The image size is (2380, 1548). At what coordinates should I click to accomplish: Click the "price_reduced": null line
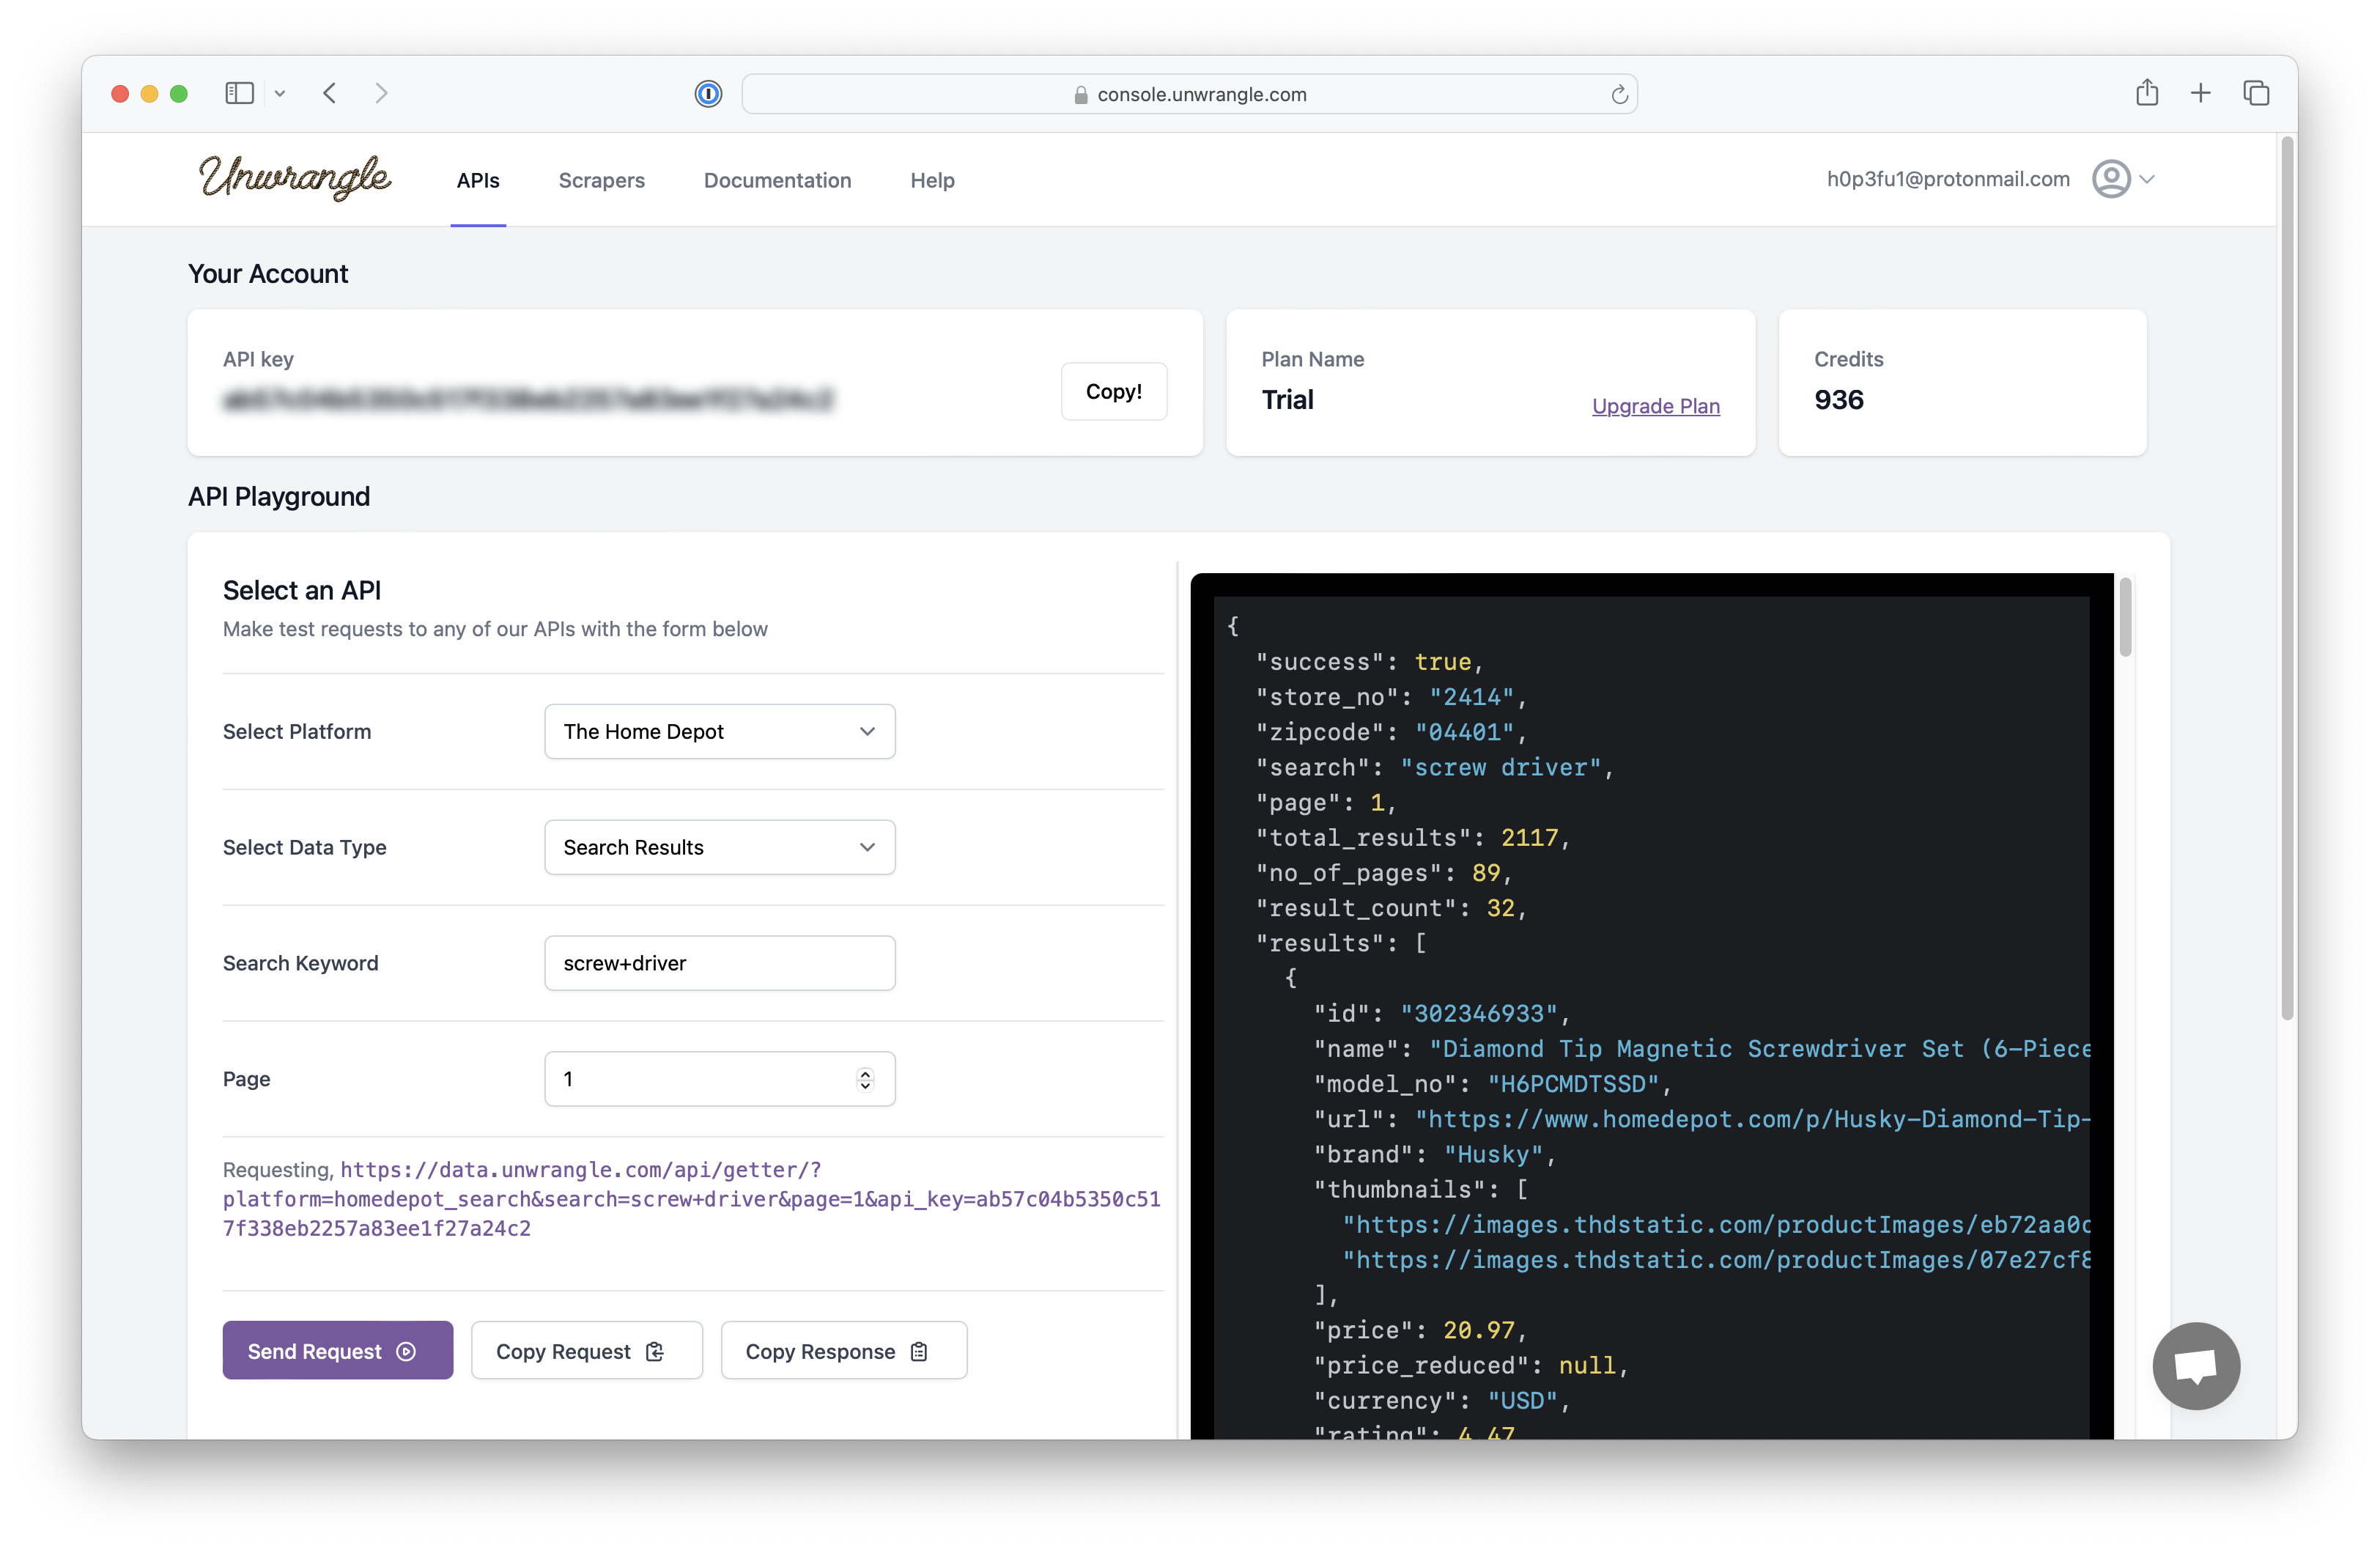pyautogui.click(x=1470, y=1366)
